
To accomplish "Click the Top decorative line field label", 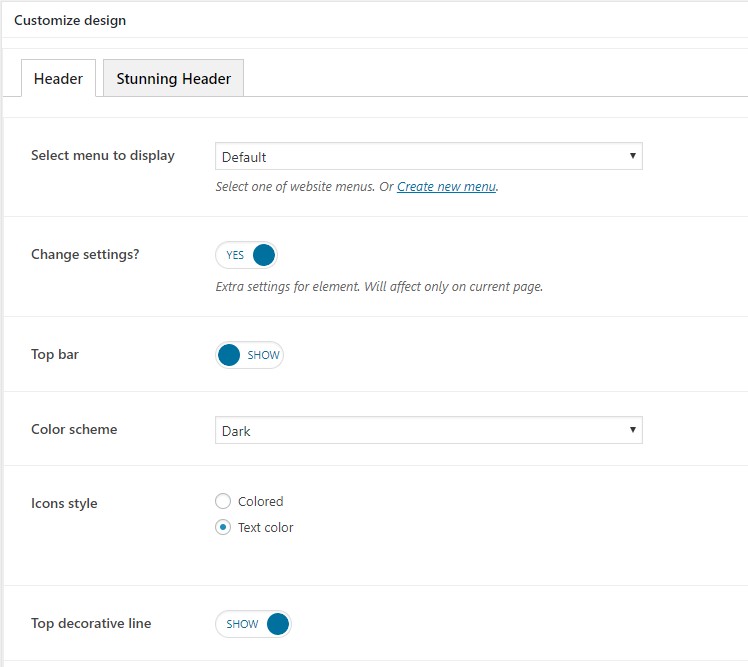I will (91, 623).
